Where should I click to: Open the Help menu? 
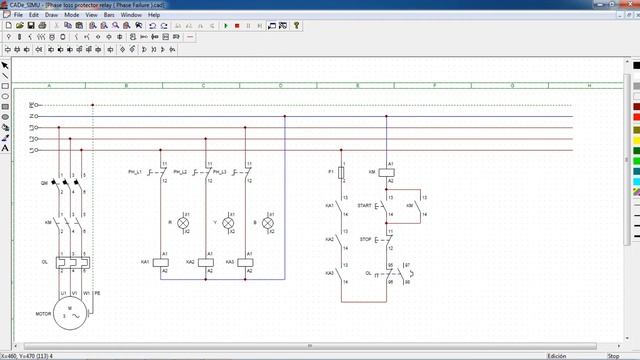point(154,15)
